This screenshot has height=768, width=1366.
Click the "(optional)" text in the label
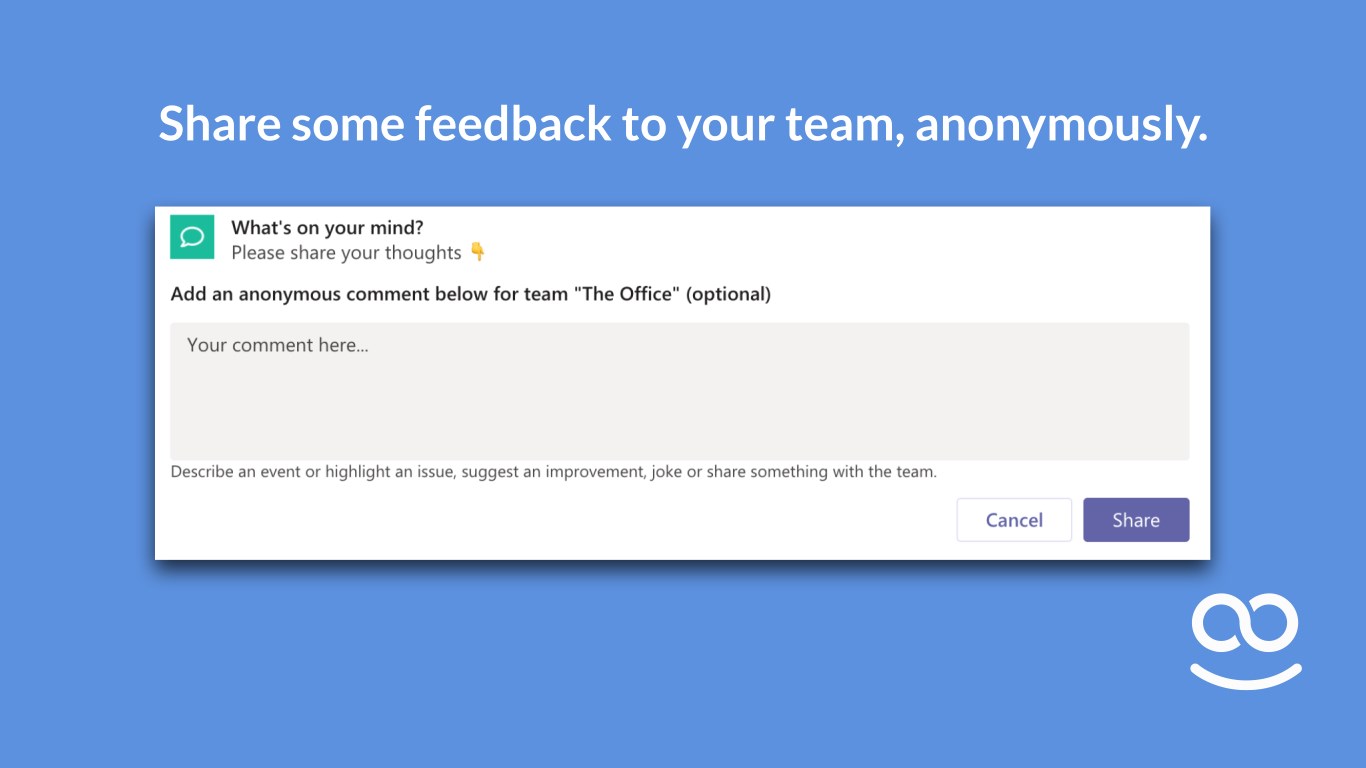point(728,294)
